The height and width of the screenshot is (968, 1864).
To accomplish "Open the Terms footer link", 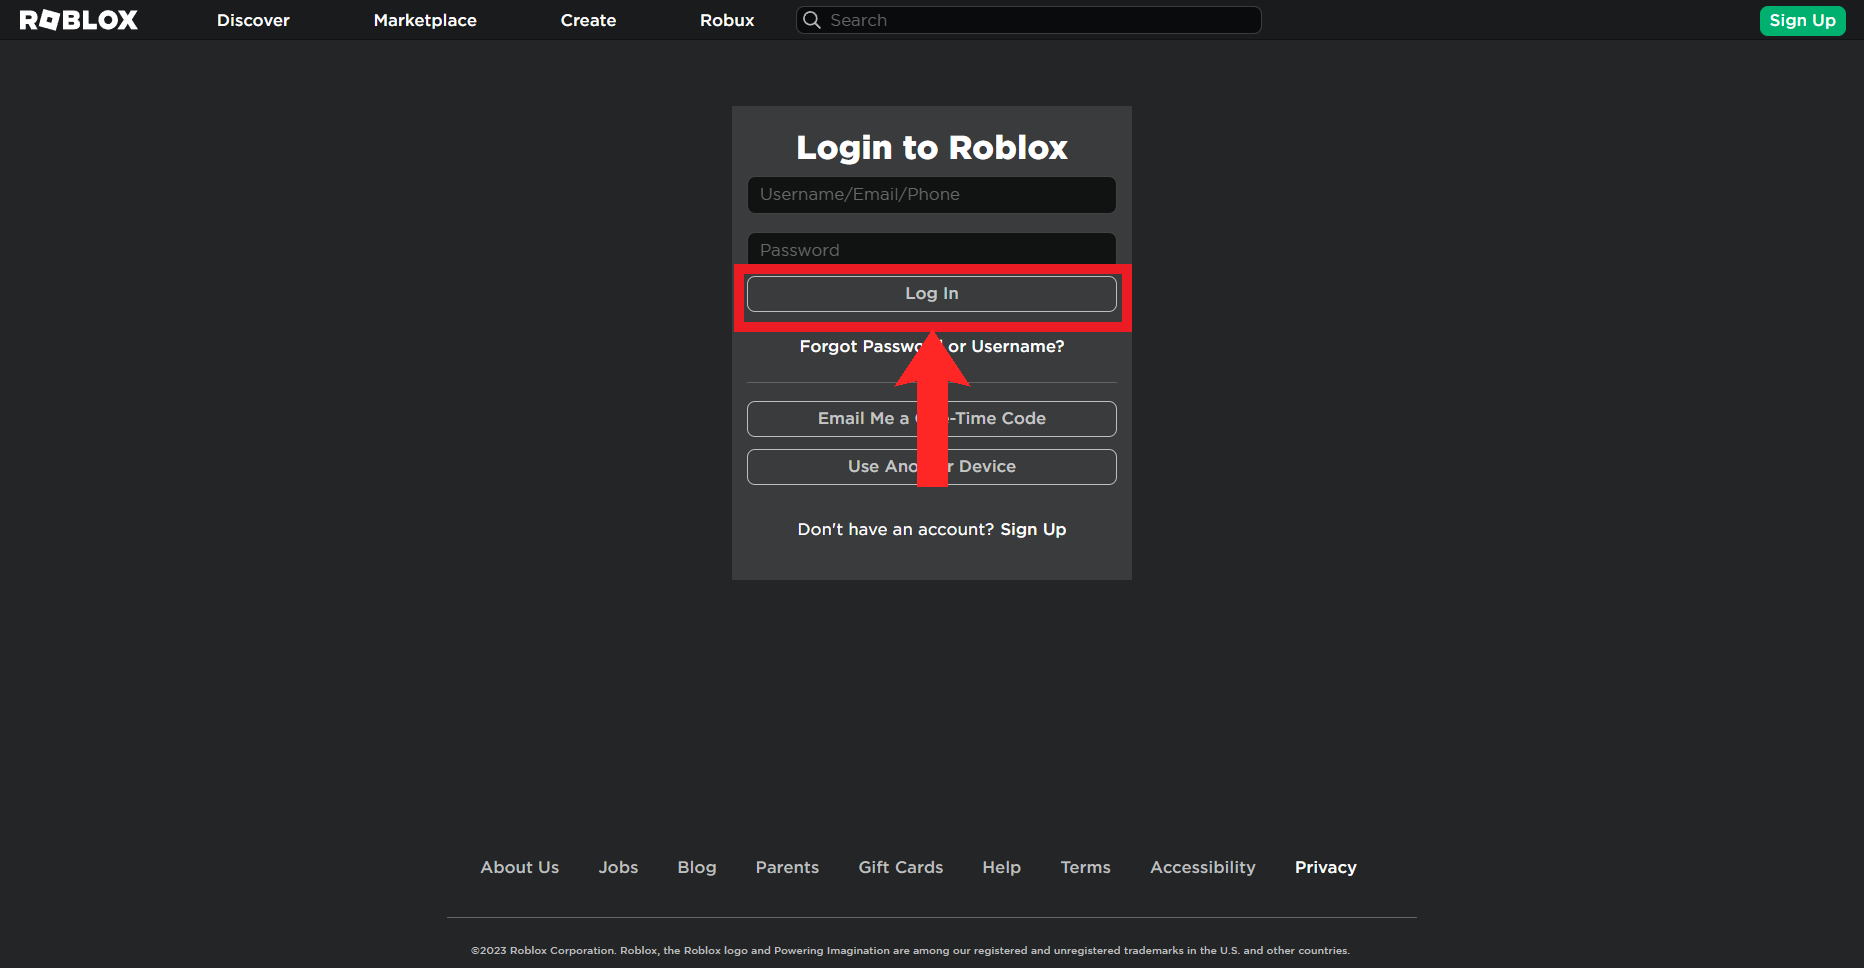I will coord(1086,868).
